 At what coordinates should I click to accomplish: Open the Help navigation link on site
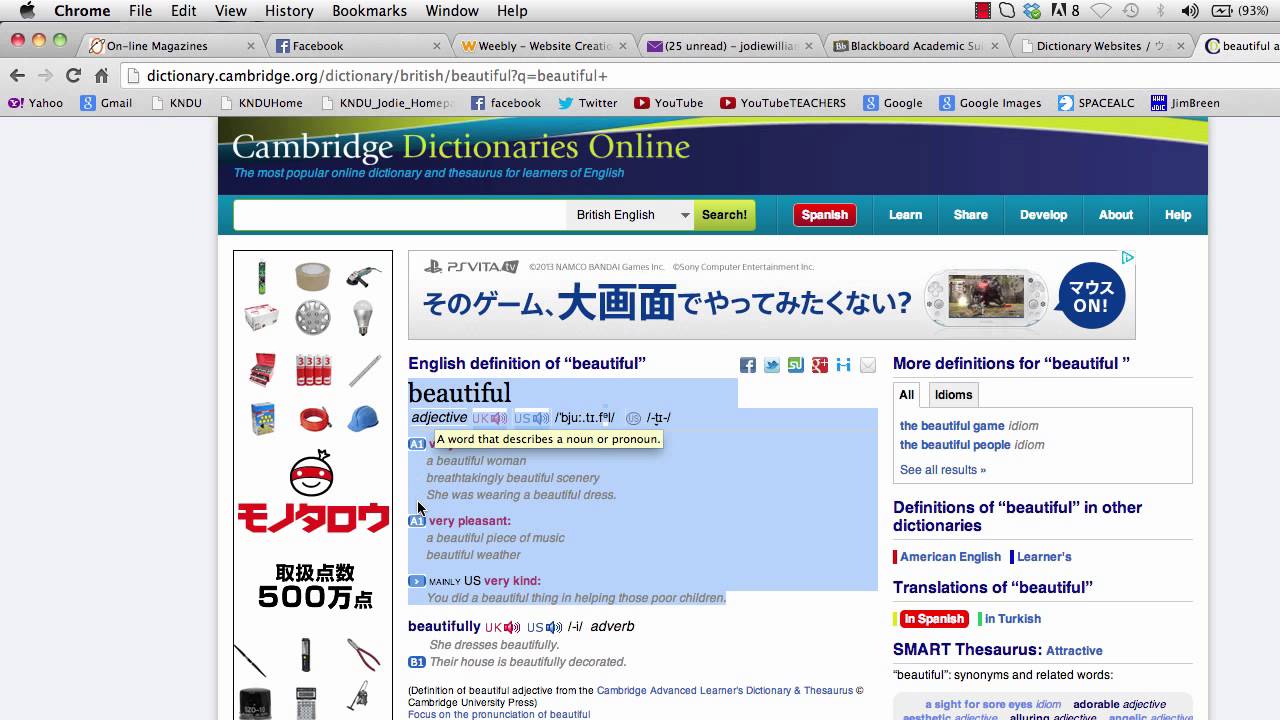(x=1178, y=215)
